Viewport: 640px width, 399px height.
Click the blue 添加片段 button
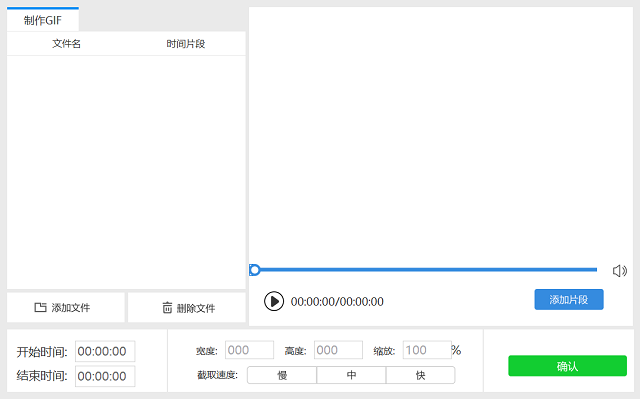click(x=569, y=299)
